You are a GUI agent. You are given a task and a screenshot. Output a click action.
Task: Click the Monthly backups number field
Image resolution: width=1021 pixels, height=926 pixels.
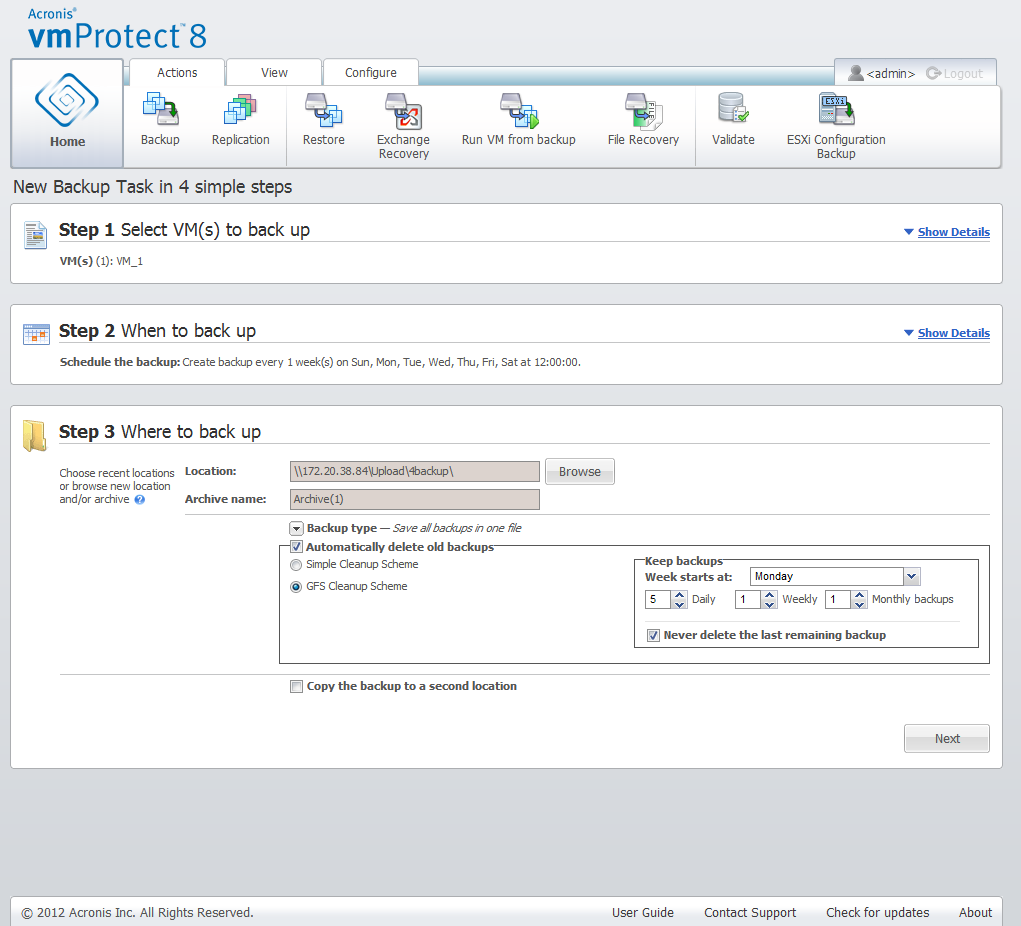838,599
